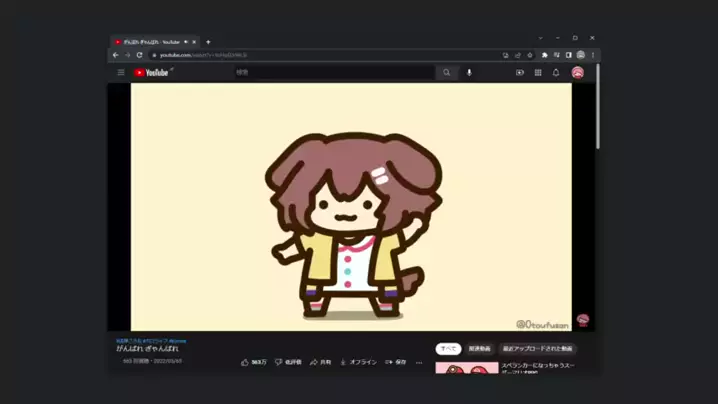The height and width of the screenshot is (404, 718).
Task: Open the YouTube account avatar menu
Action: click(x=578, y=73)
